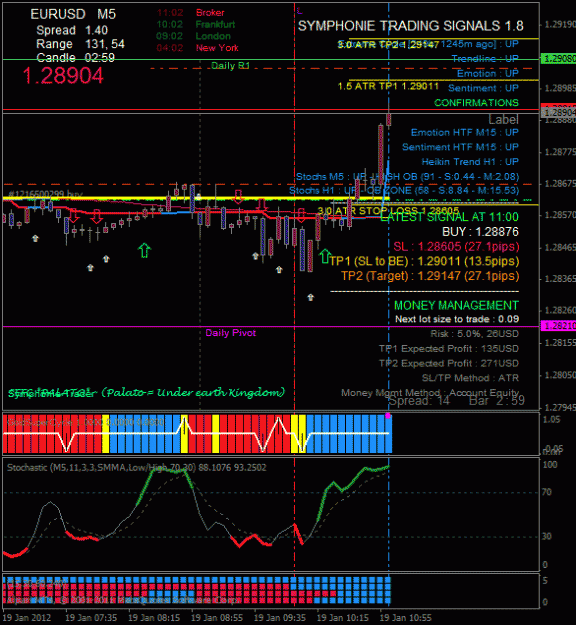Image resolution: width=576 pixels, height=625 pixels.
Task: Click the 3.0 ATR STOP LOSS 1.28605 label
Action: 388,210
